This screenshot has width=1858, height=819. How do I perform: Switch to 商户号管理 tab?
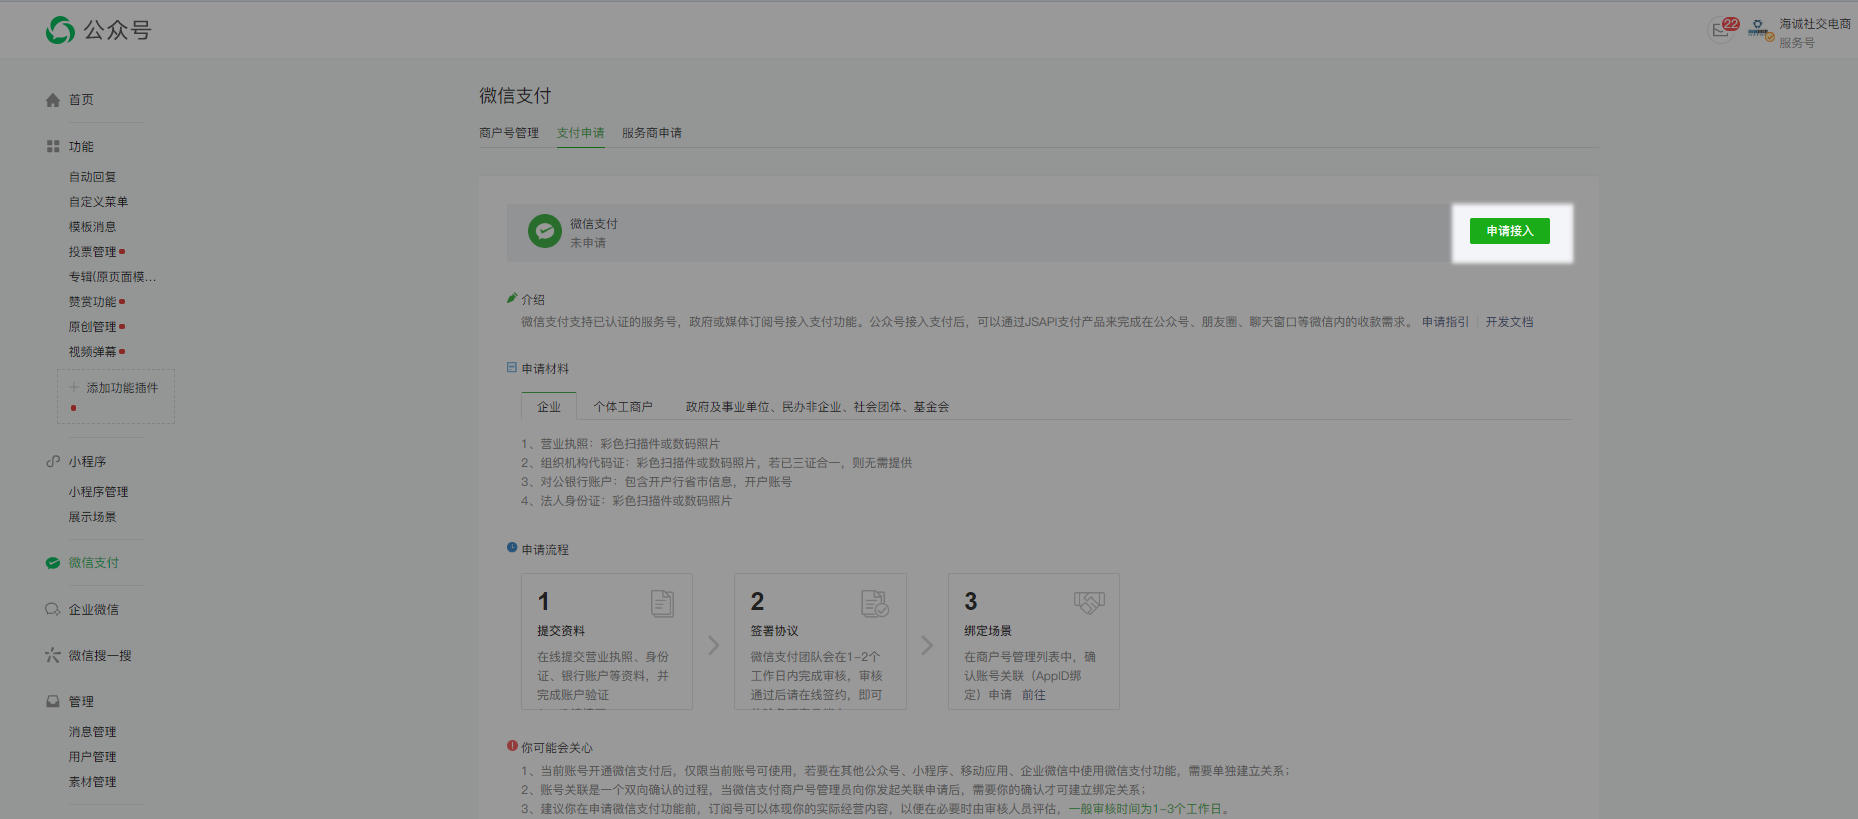tap(509, 133)
